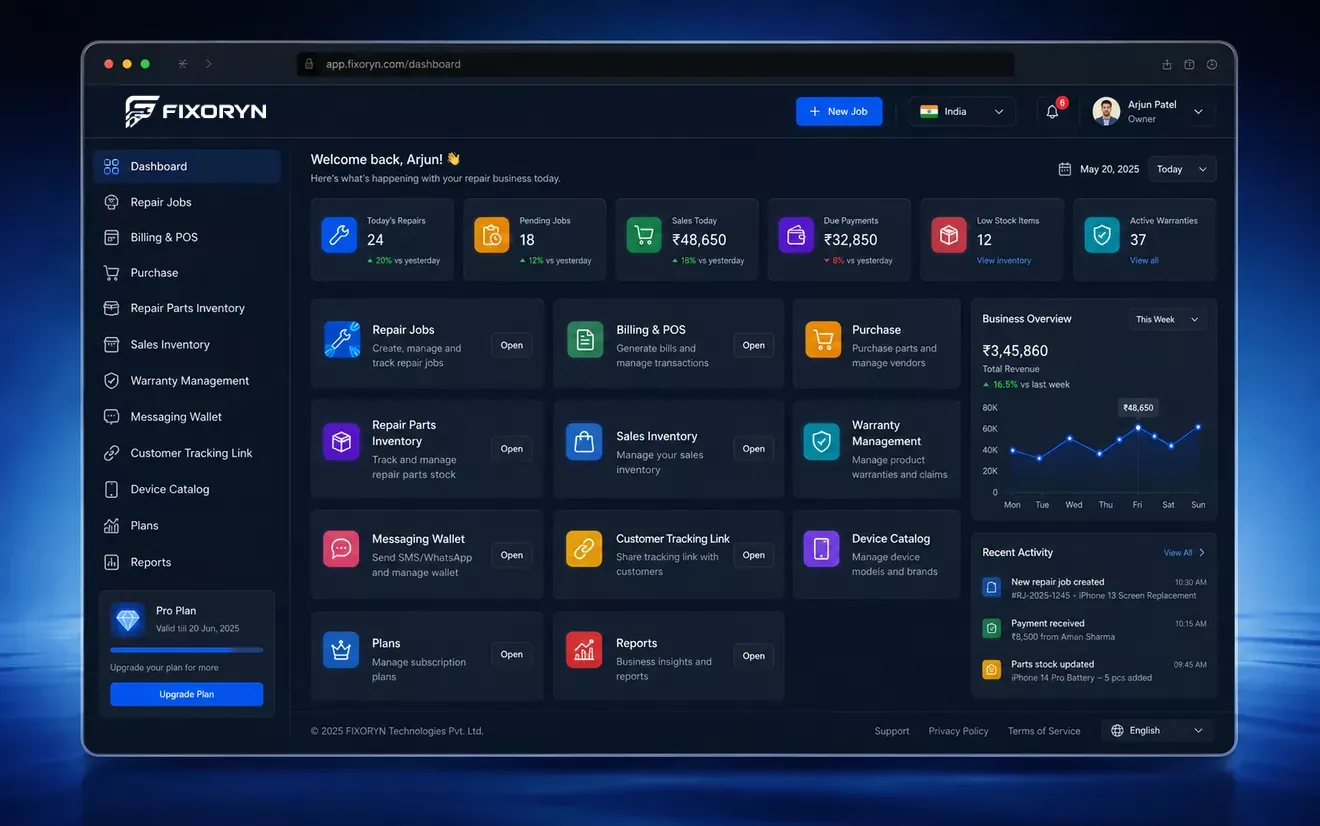Click the Billing & POS card document icon
This screenshot has height=826, width=1320.
click(x=585, y=340)
